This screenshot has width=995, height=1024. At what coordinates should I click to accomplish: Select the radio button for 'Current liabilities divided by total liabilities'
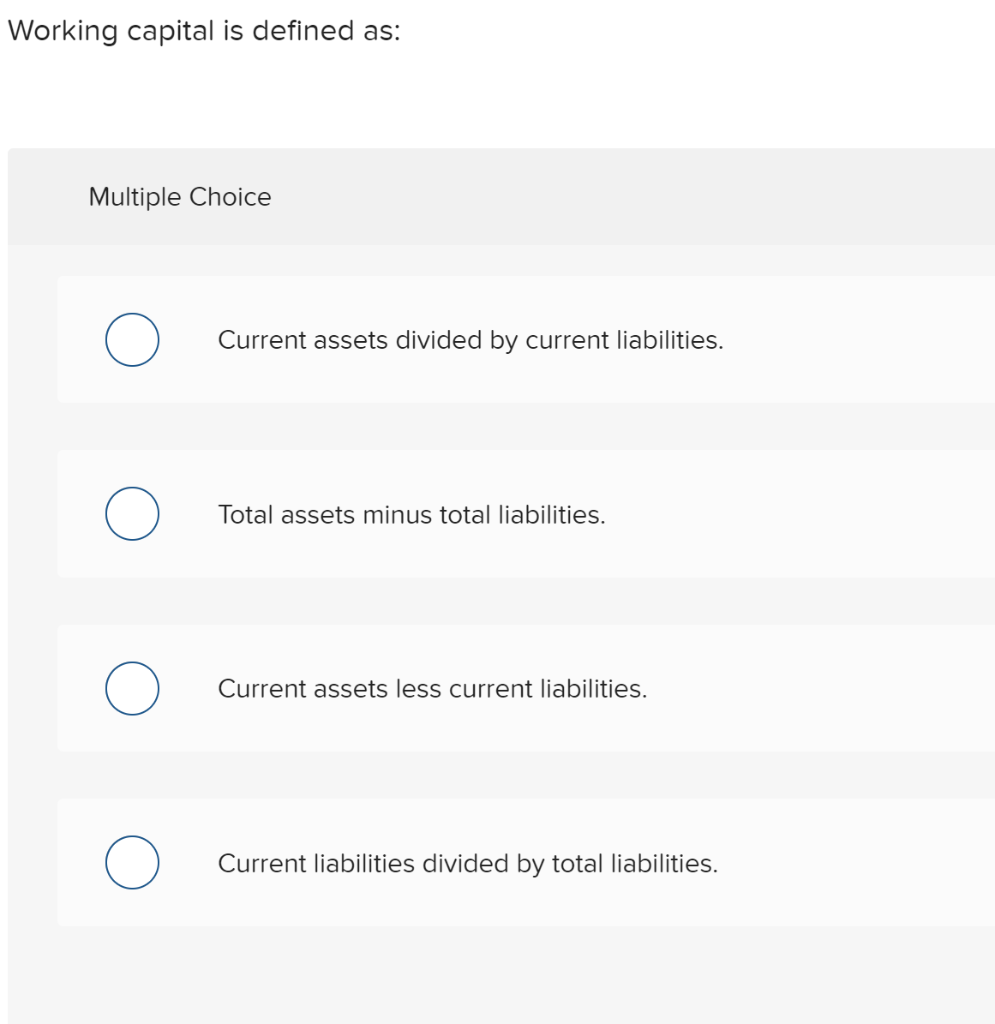pos(131,861)
